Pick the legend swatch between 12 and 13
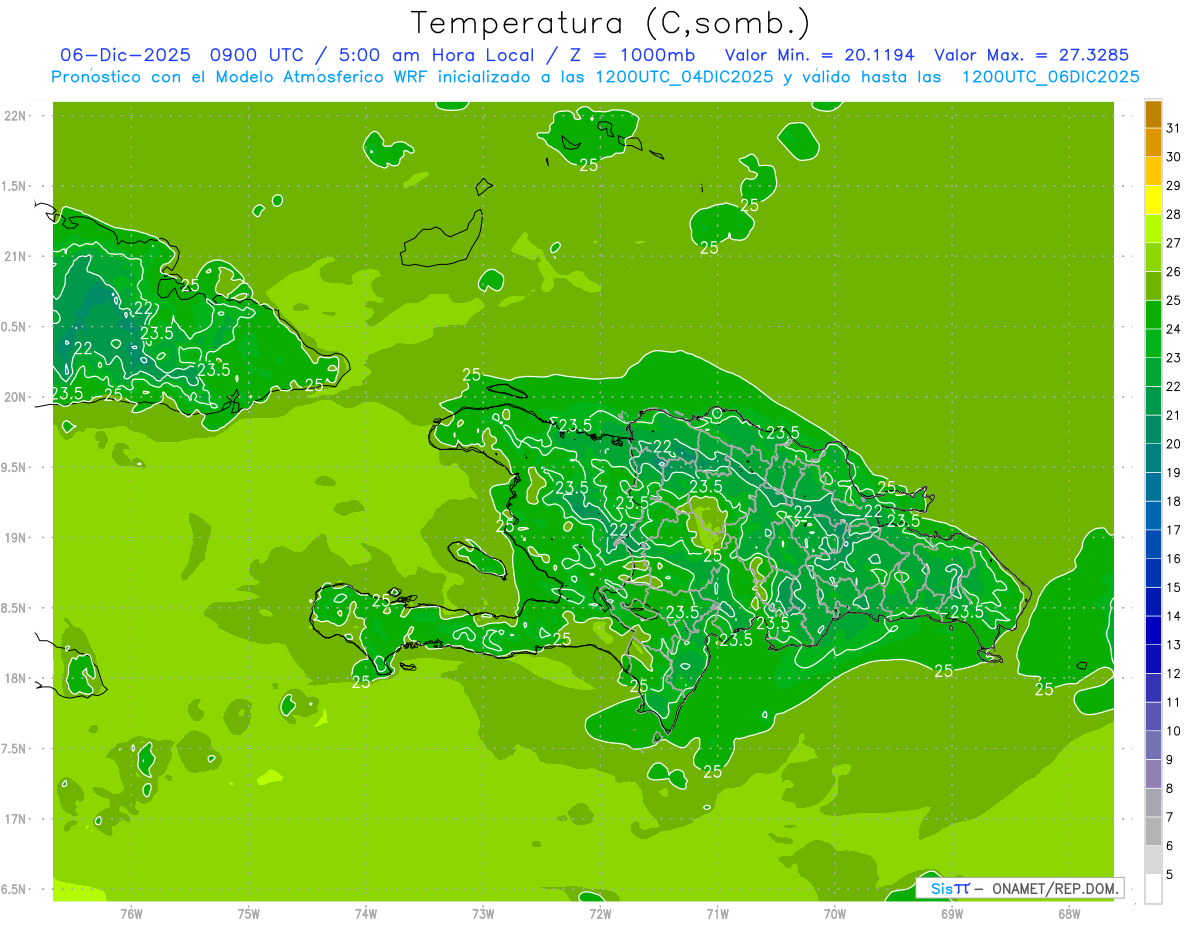 [1153, 660]
